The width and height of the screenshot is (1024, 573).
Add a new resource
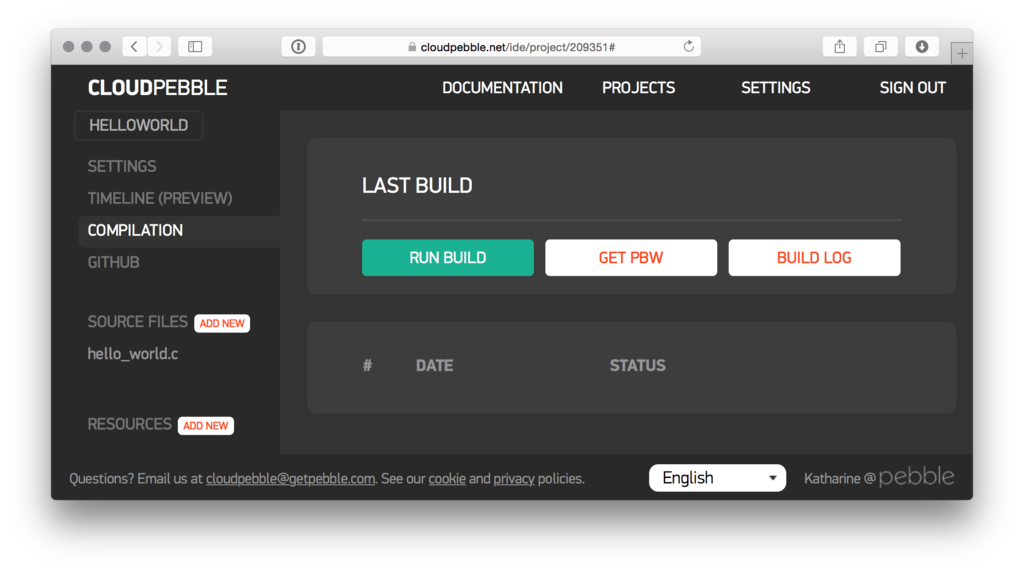pos(206,426)
